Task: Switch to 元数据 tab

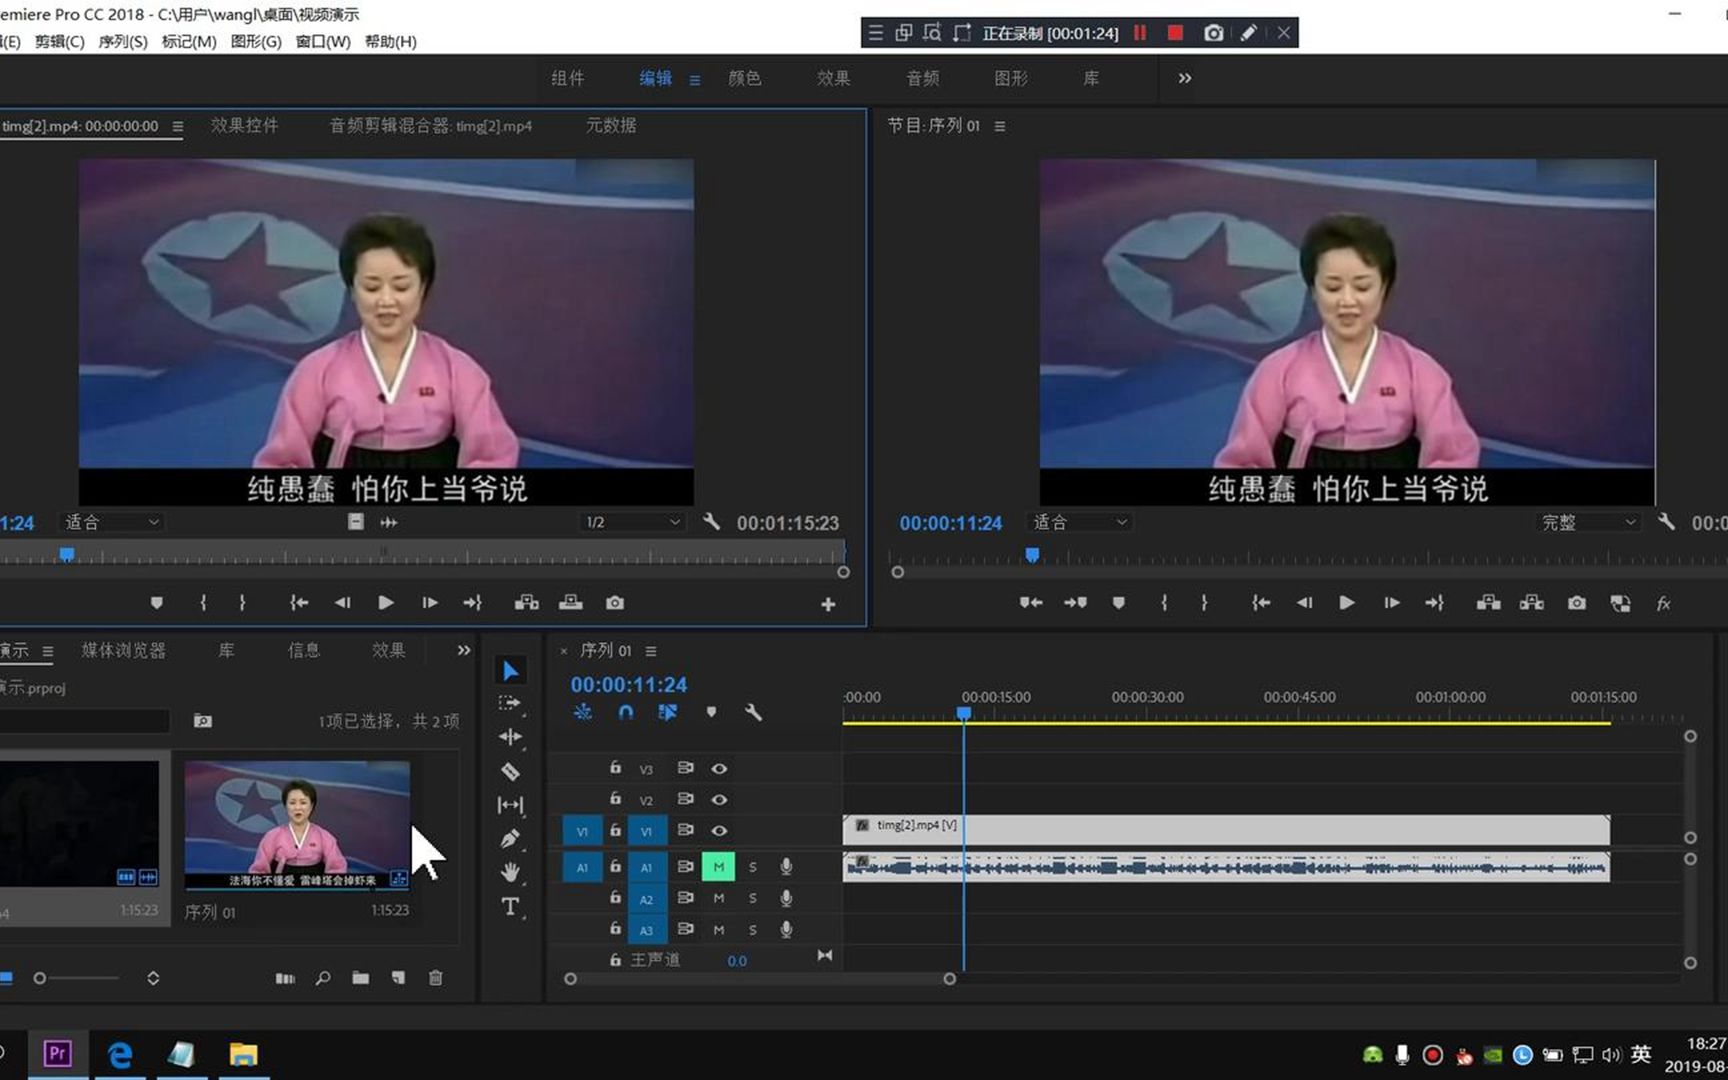Action: [x=611, y=126]
